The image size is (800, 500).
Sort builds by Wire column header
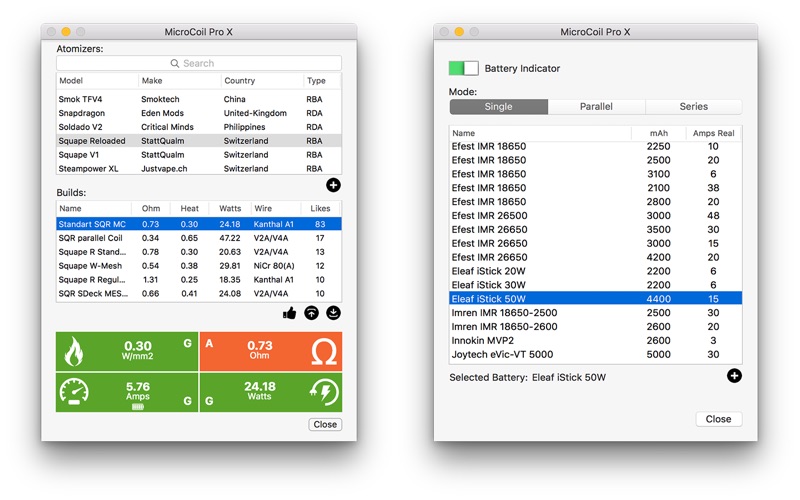pyautogui.click(x=275, y=208)
